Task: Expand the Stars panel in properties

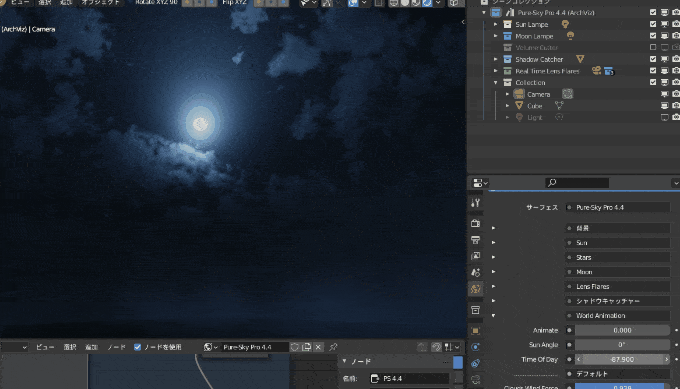Action: pyautogui.click(x=494, y=257)
